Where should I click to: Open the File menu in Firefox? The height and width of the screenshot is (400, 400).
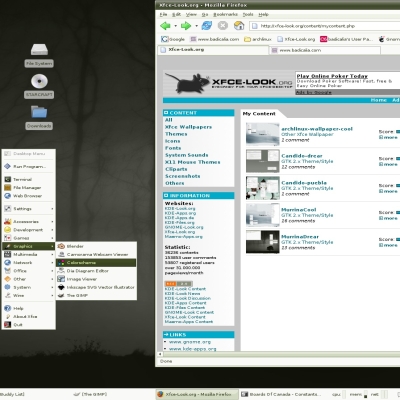tap(163, 14)
